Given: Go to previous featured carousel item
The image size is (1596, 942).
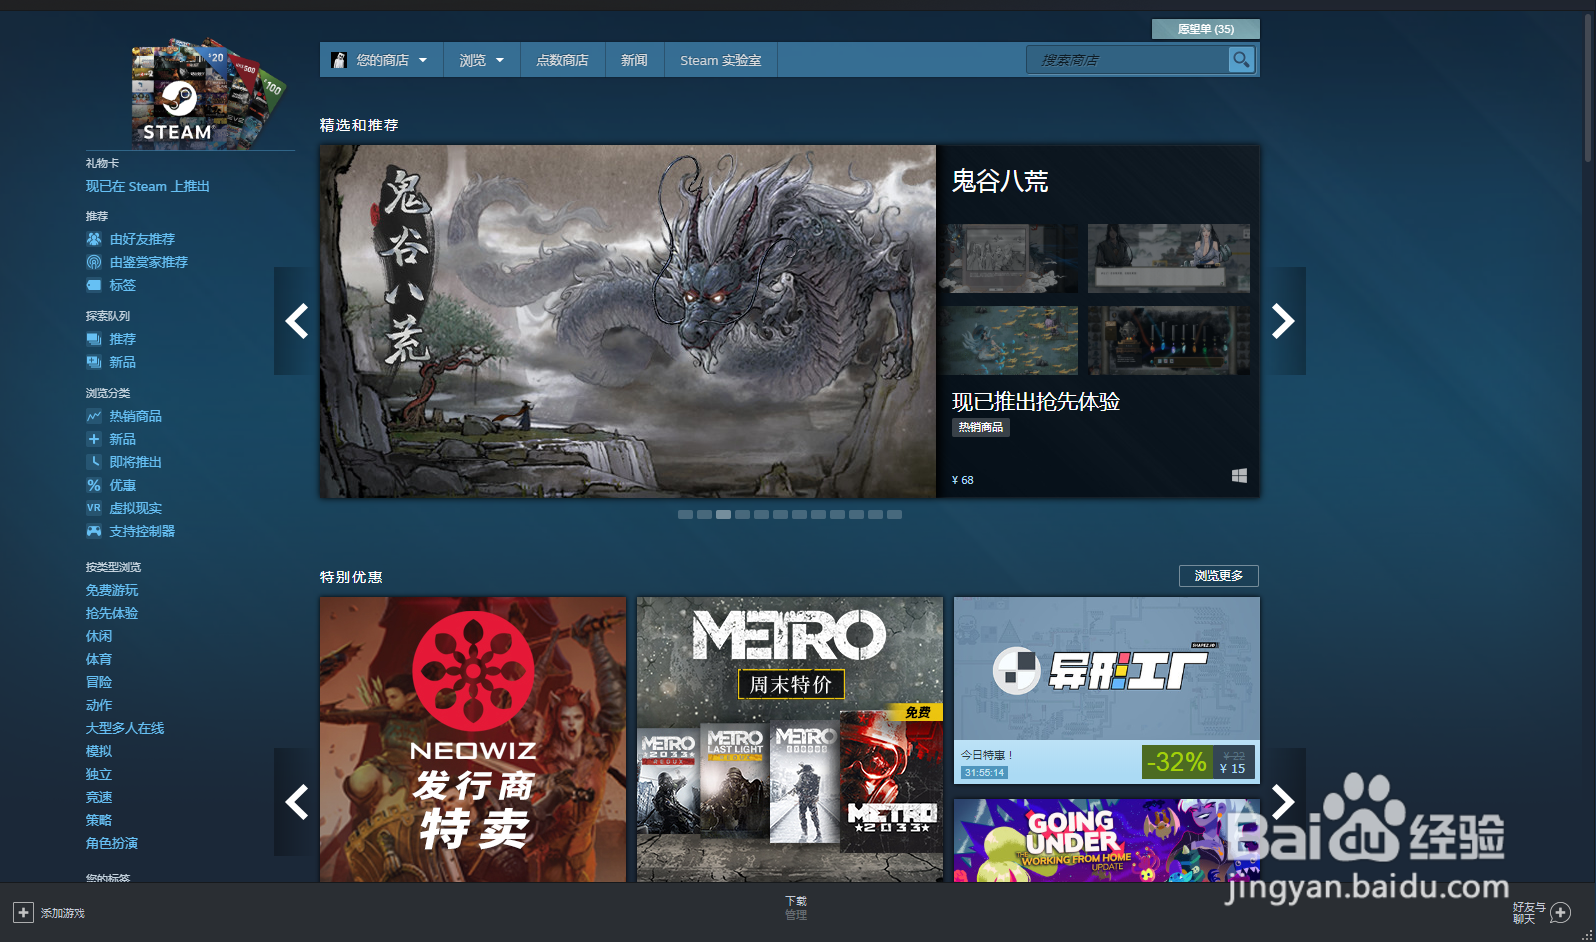Looking at the screenshot, I should (296, 321).
